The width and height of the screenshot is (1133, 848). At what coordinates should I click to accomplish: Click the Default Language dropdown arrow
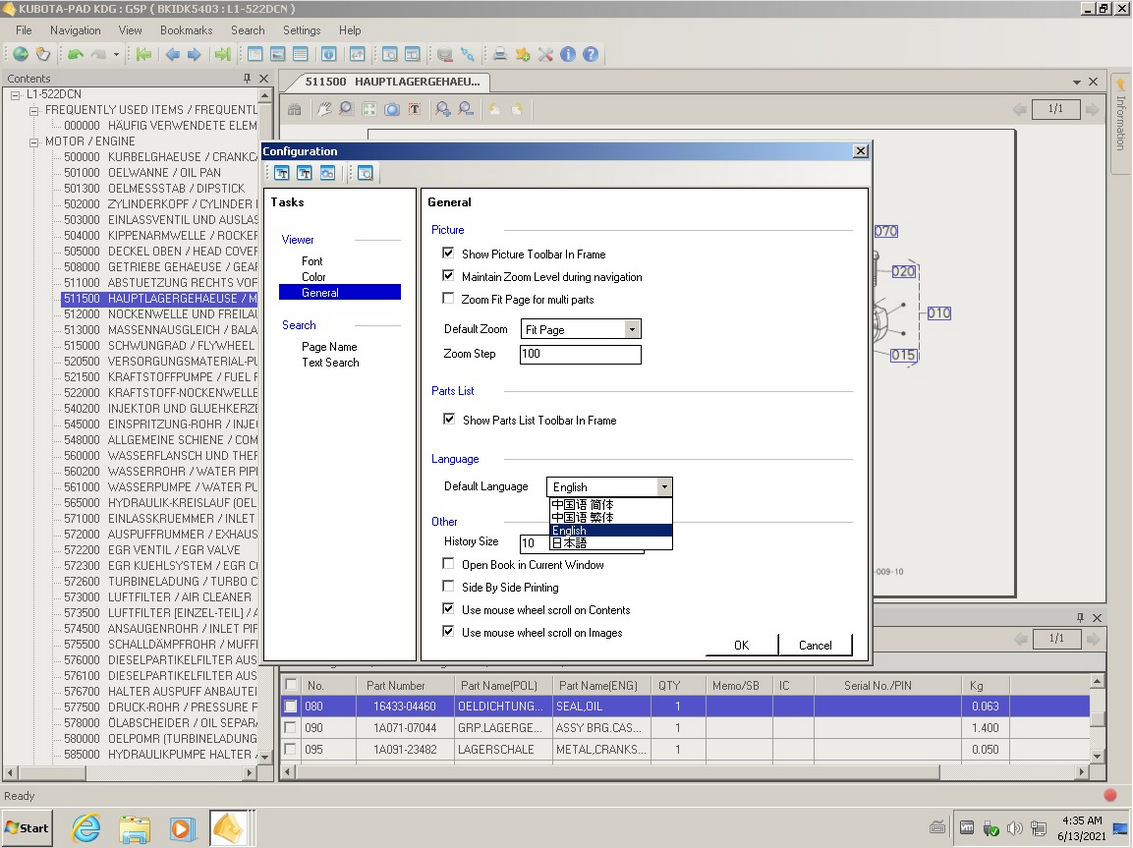click(664, 487)
